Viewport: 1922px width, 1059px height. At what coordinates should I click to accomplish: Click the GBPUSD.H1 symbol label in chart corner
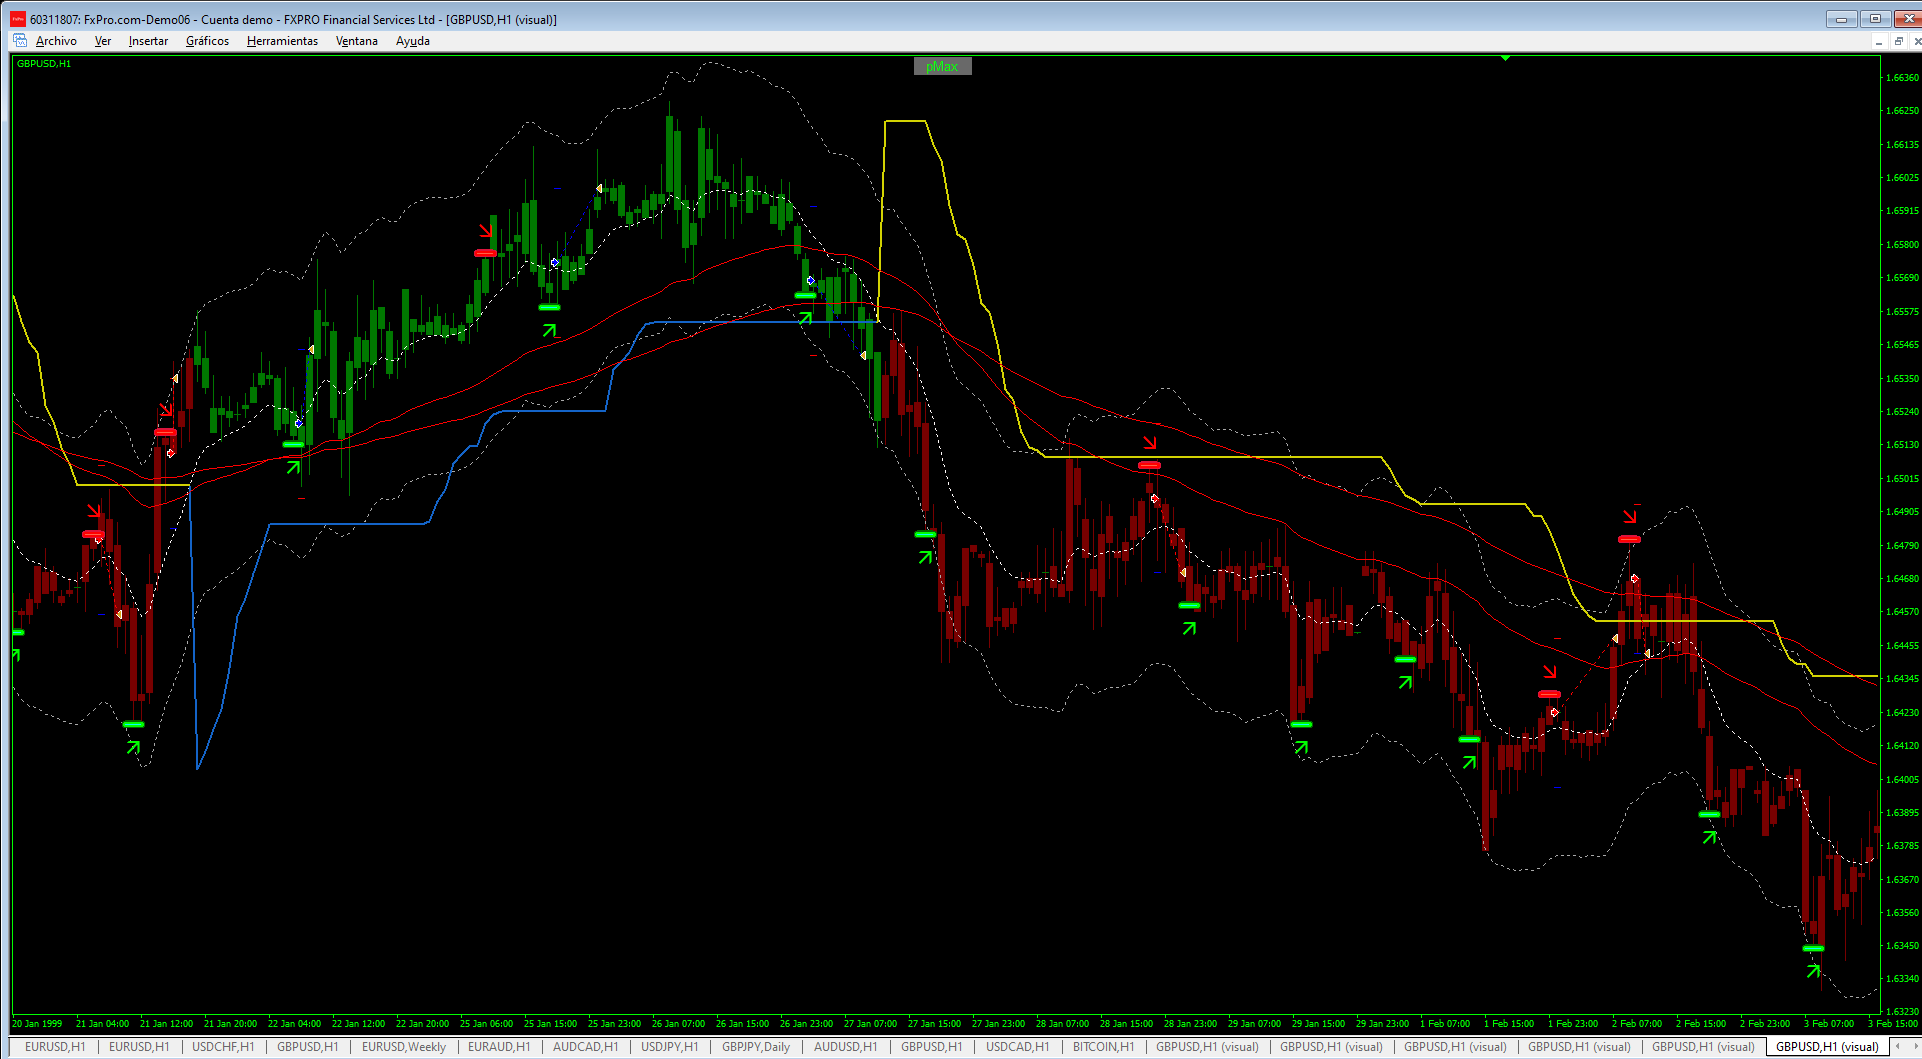click(x=44, y=64)
